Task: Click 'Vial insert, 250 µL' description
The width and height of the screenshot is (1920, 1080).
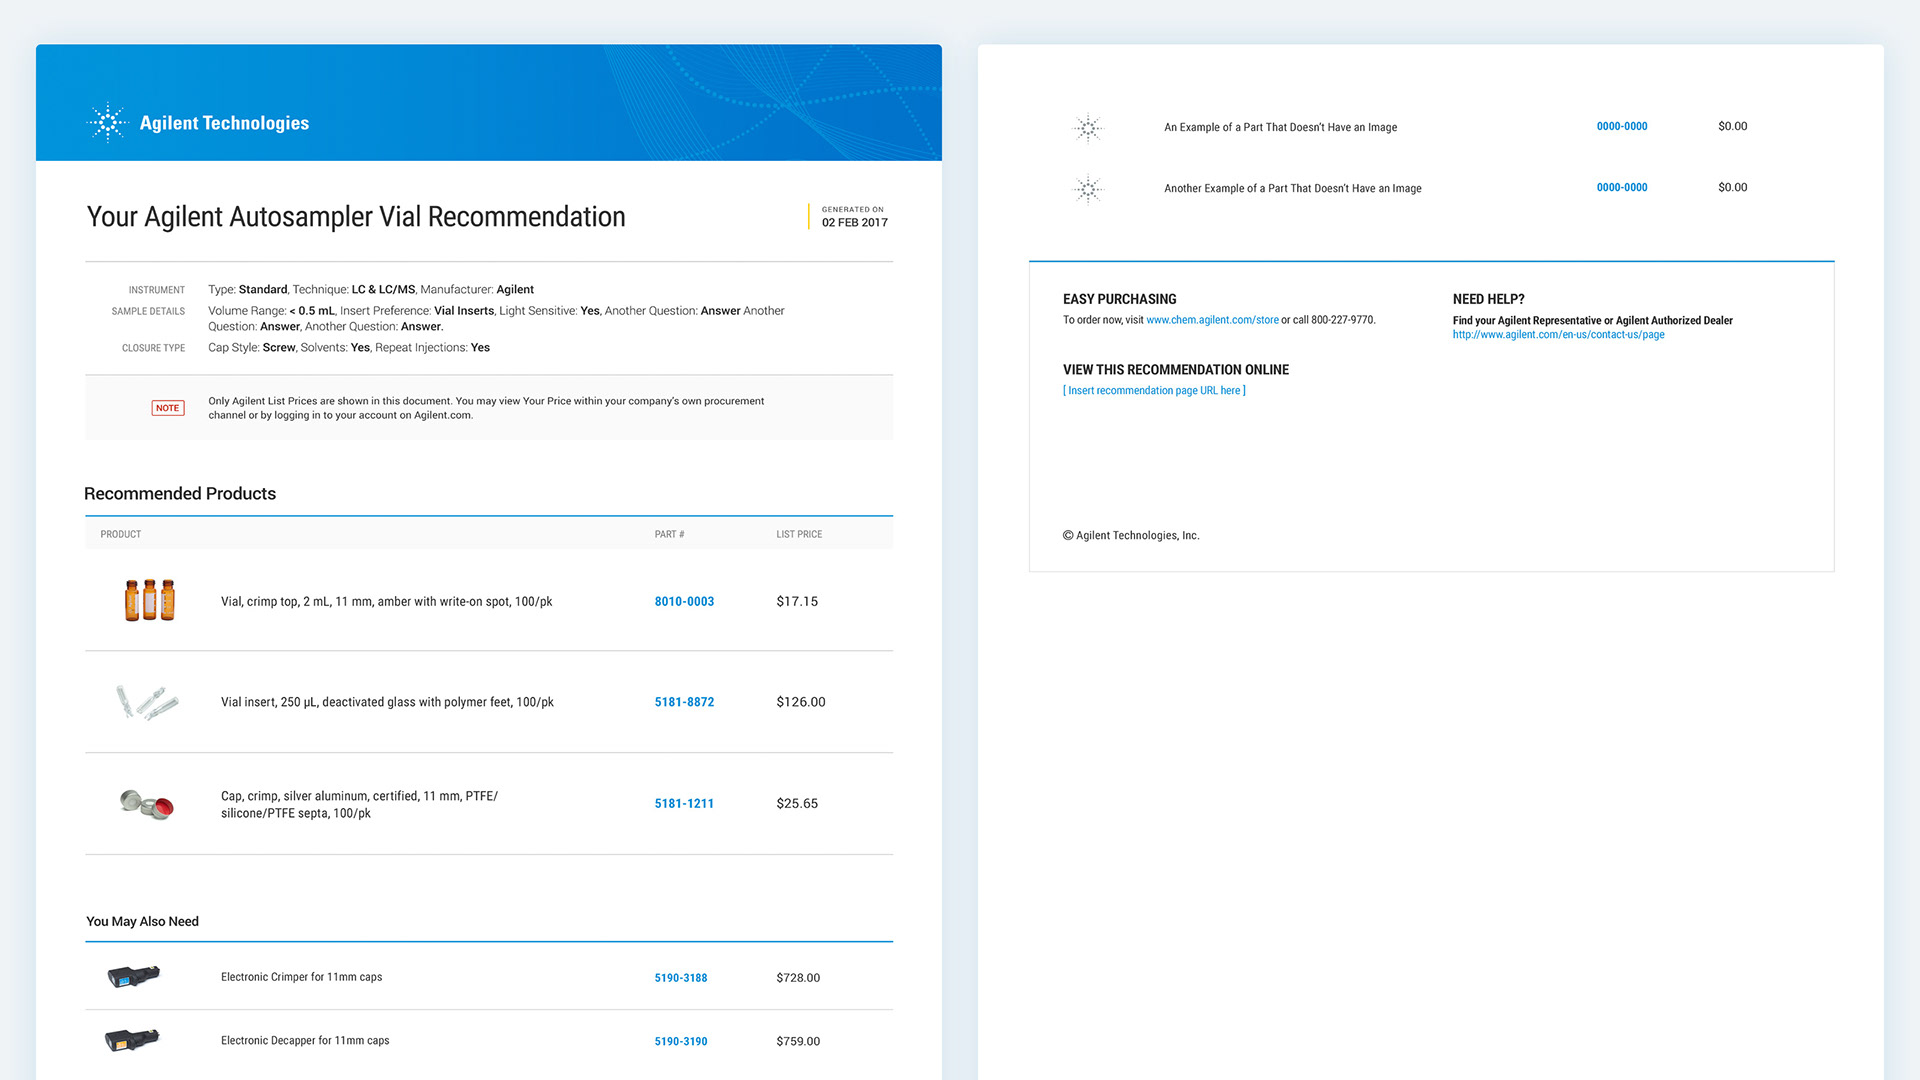Action: (387, 703)
